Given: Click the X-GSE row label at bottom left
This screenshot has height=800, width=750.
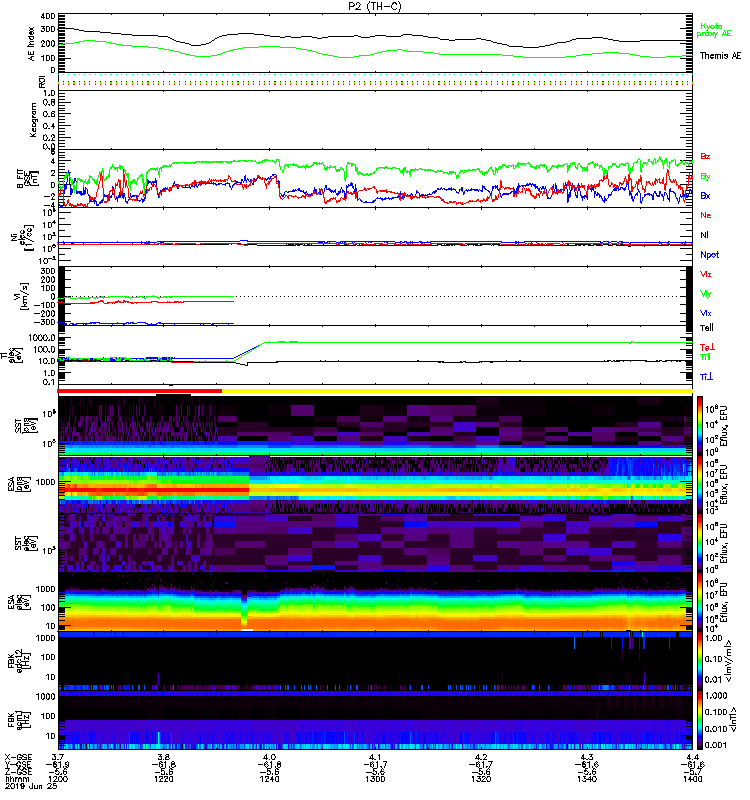Looking at the screenshot, I should click(17, 757).
